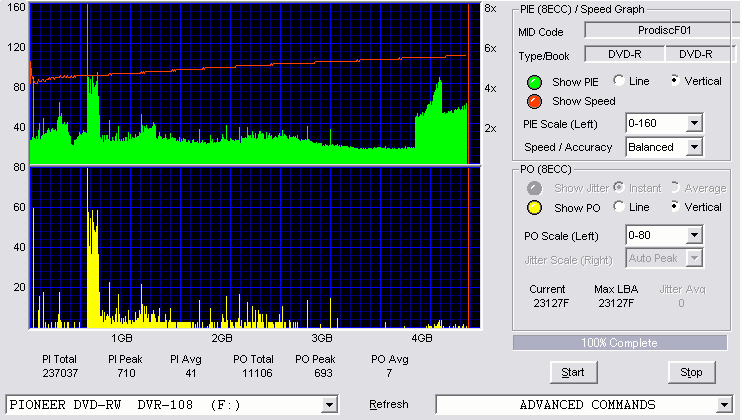Select Line mode for PO graph
This screenshot has height=420, width=742.
618,207
